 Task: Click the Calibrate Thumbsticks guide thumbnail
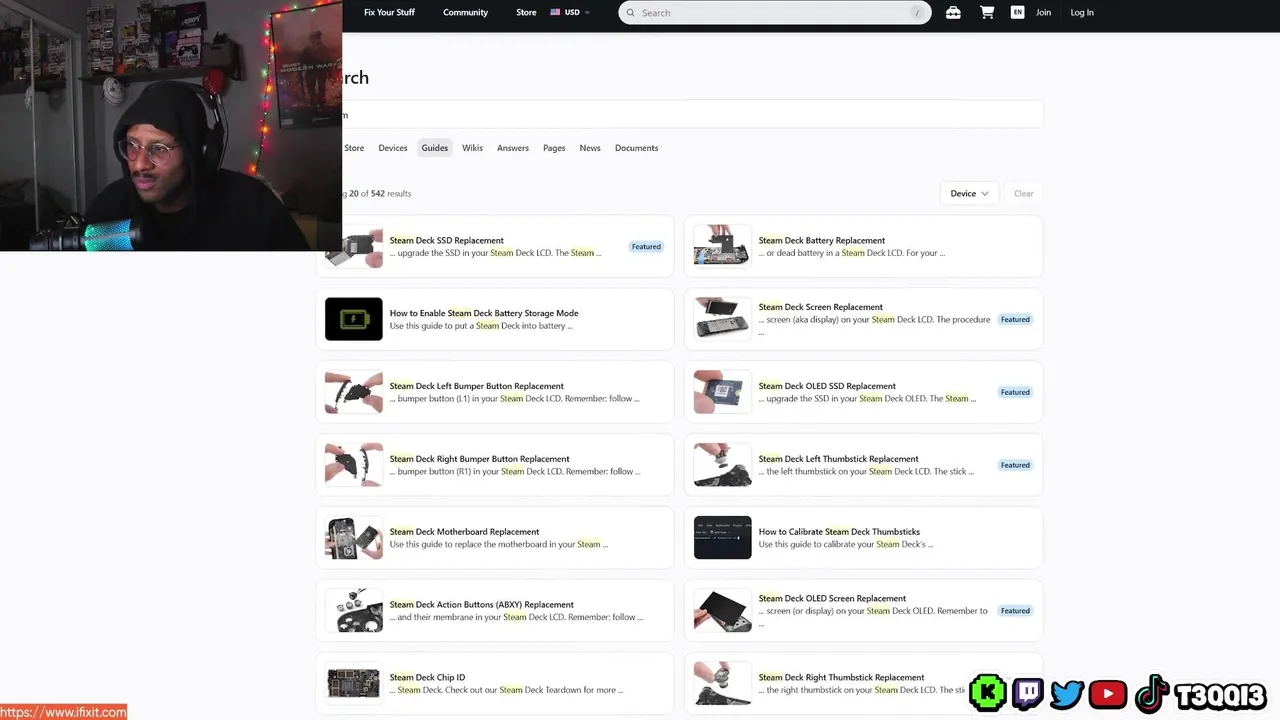[722, 538]
